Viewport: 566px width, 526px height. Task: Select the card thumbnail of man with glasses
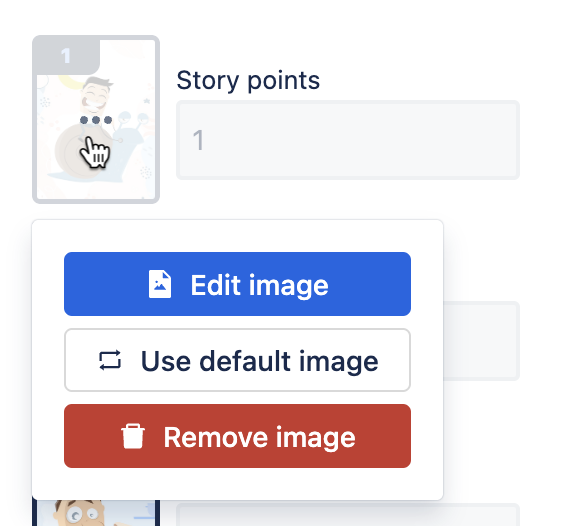[x=96, y=513]
